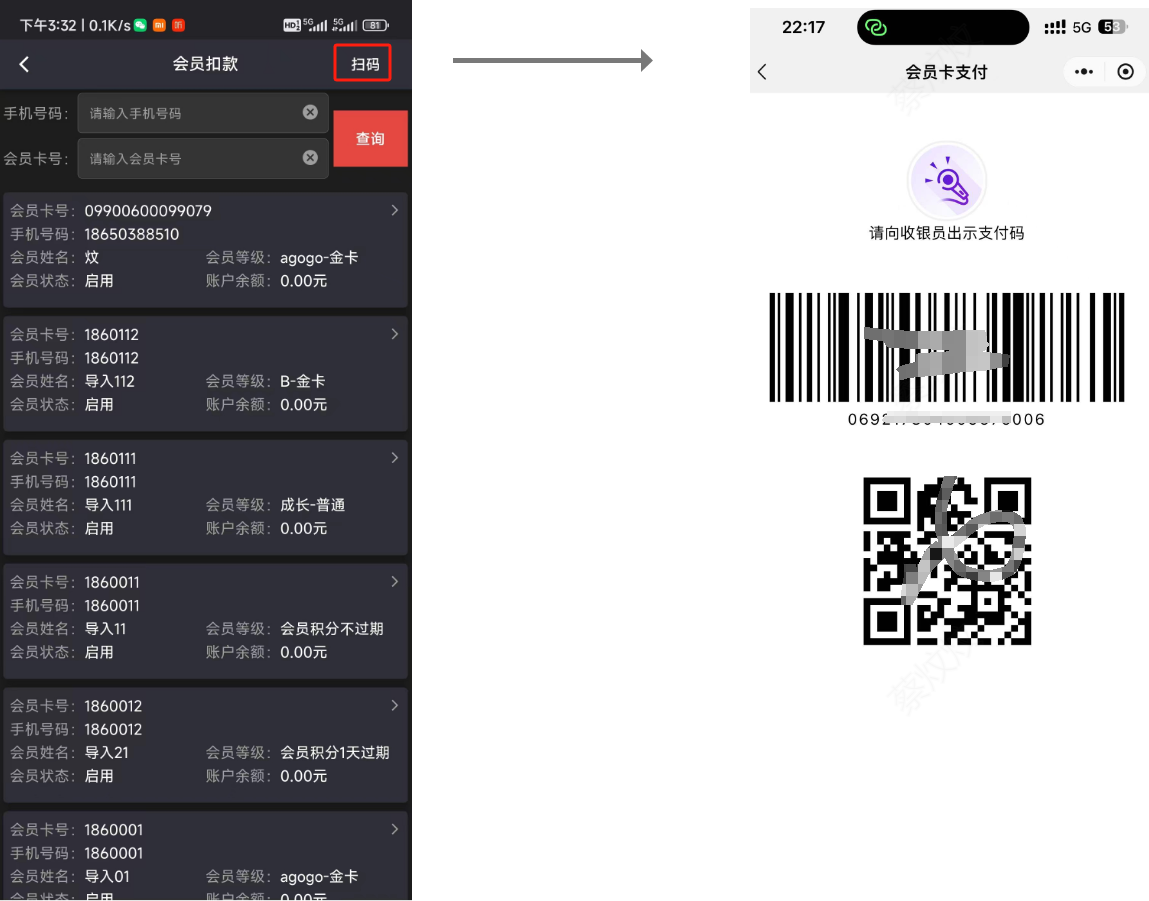This screenshot has width=1149, height=901.
Task: Tap the red 查询 search button
Action: [x=370, y=138]
